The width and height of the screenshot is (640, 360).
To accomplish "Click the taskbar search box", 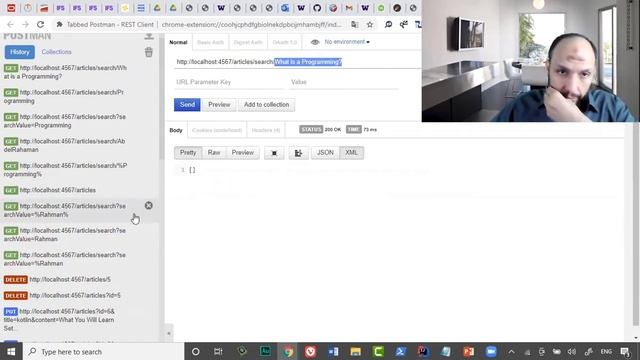I will click(x=103, y=351).
